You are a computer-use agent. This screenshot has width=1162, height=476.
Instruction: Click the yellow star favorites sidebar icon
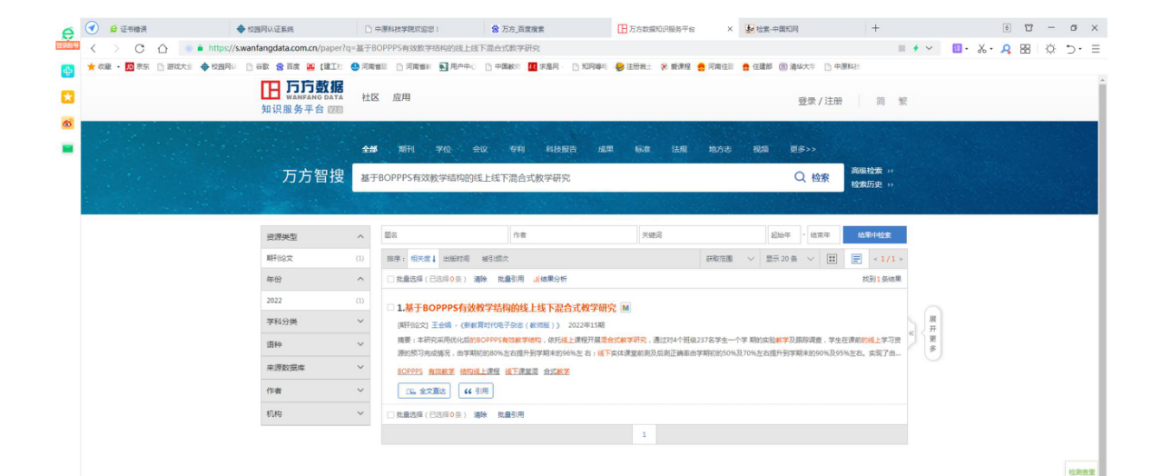pos(67,97)
